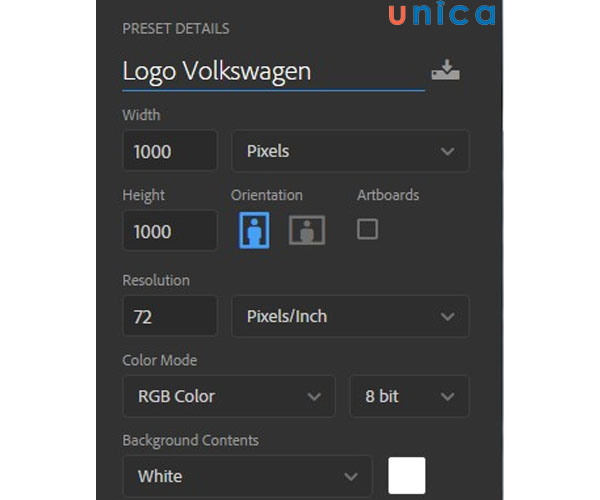Click the white background color swatch

[x=407, y=475]
